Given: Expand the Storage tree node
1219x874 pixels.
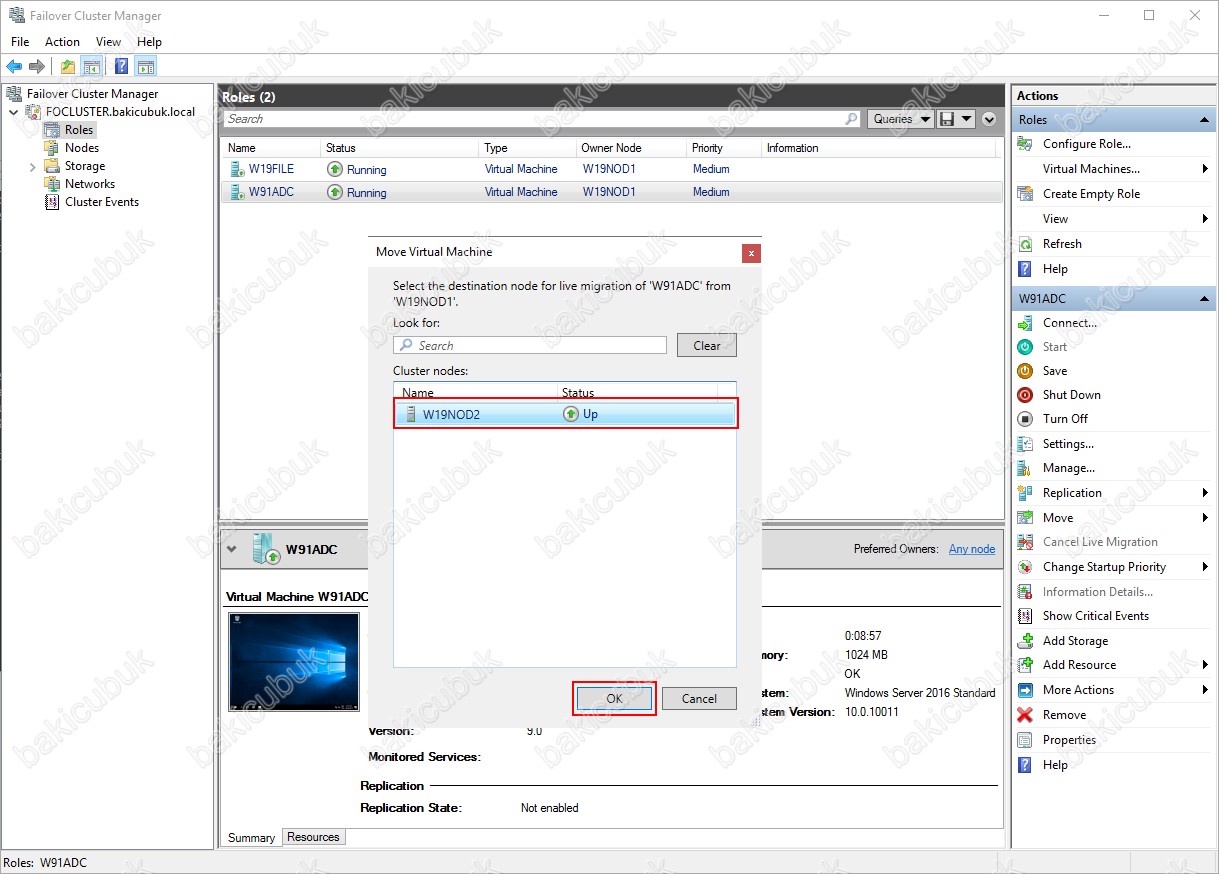Looking at the screenshot, I should (x=33, y=166).
